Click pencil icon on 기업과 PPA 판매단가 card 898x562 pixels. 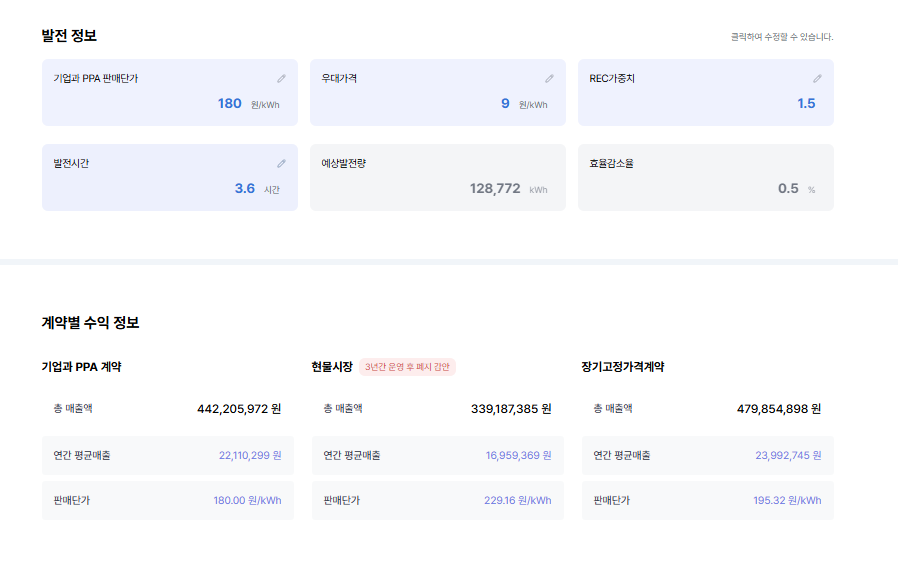pos(281,78)
